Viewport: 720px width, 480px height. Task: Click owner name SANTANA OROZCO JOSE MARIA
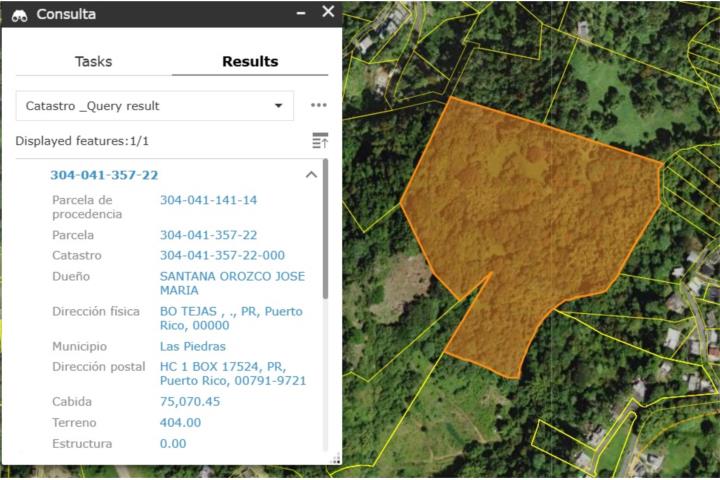click(x=232, y=283)
